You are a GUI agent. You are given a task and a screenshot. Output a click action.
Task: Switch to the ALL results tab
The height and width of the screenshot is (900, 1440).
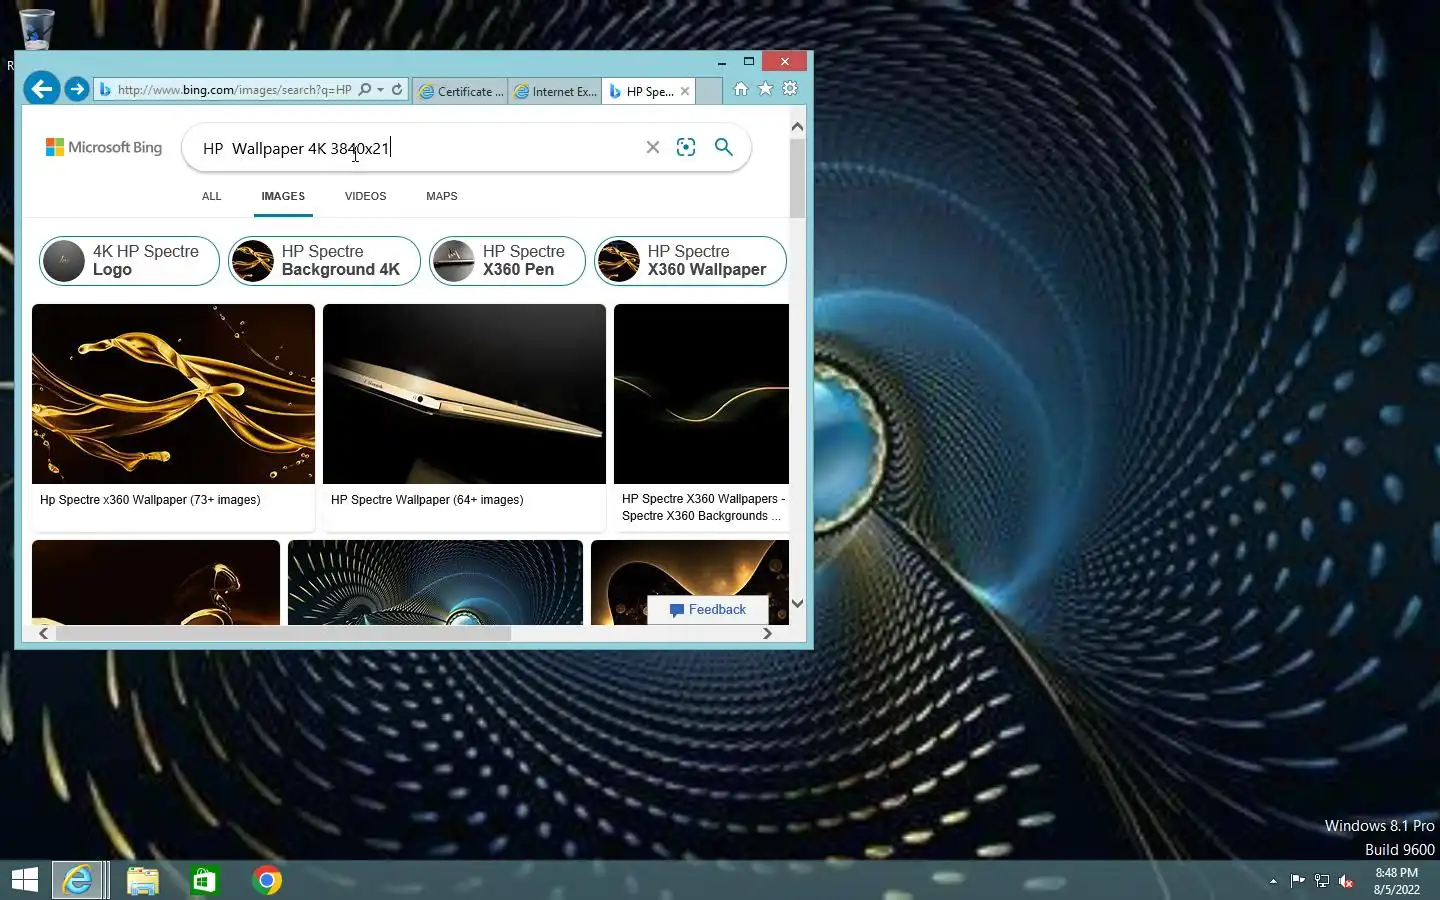click(211, 196)
